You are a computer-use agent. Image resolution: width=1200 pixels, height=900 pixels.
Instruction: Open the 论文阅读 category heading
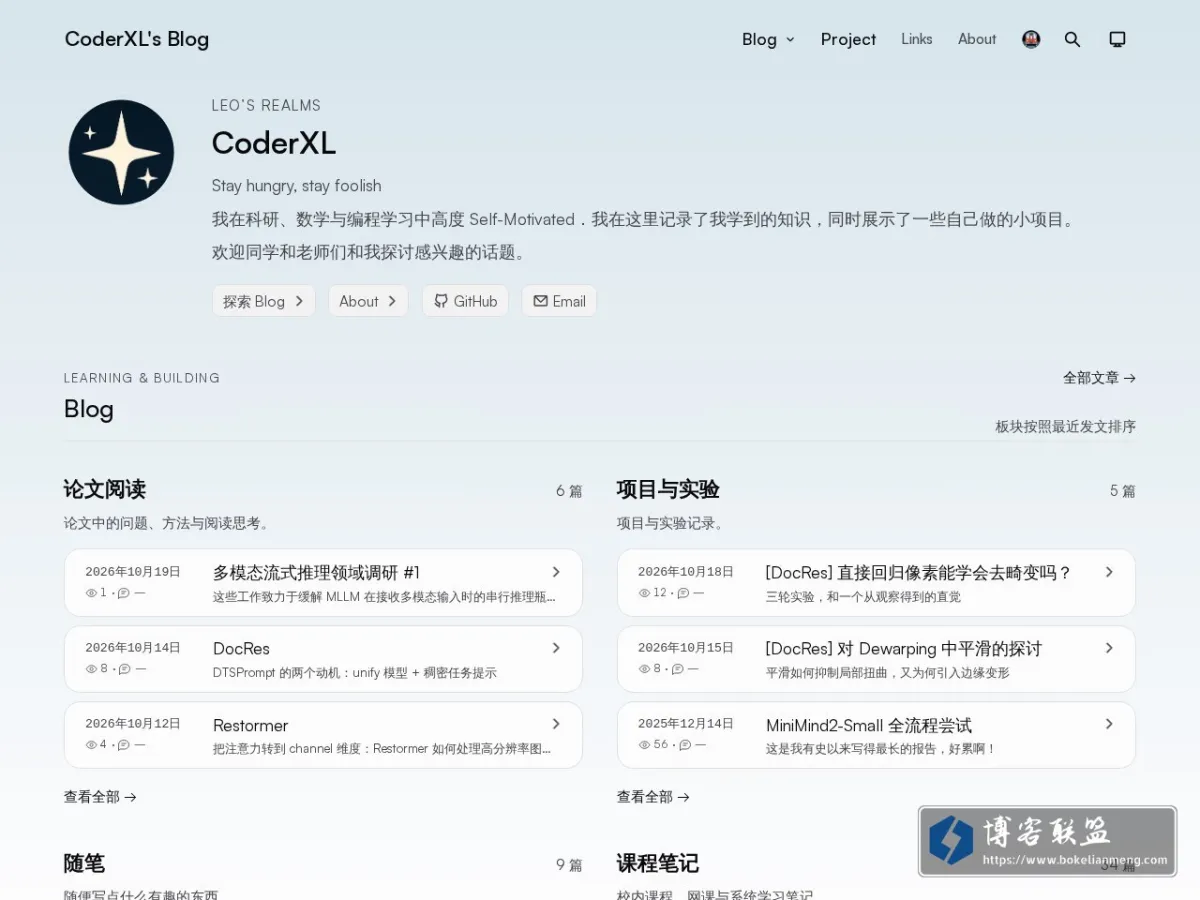pyautogui.click(x=105, y=489)
